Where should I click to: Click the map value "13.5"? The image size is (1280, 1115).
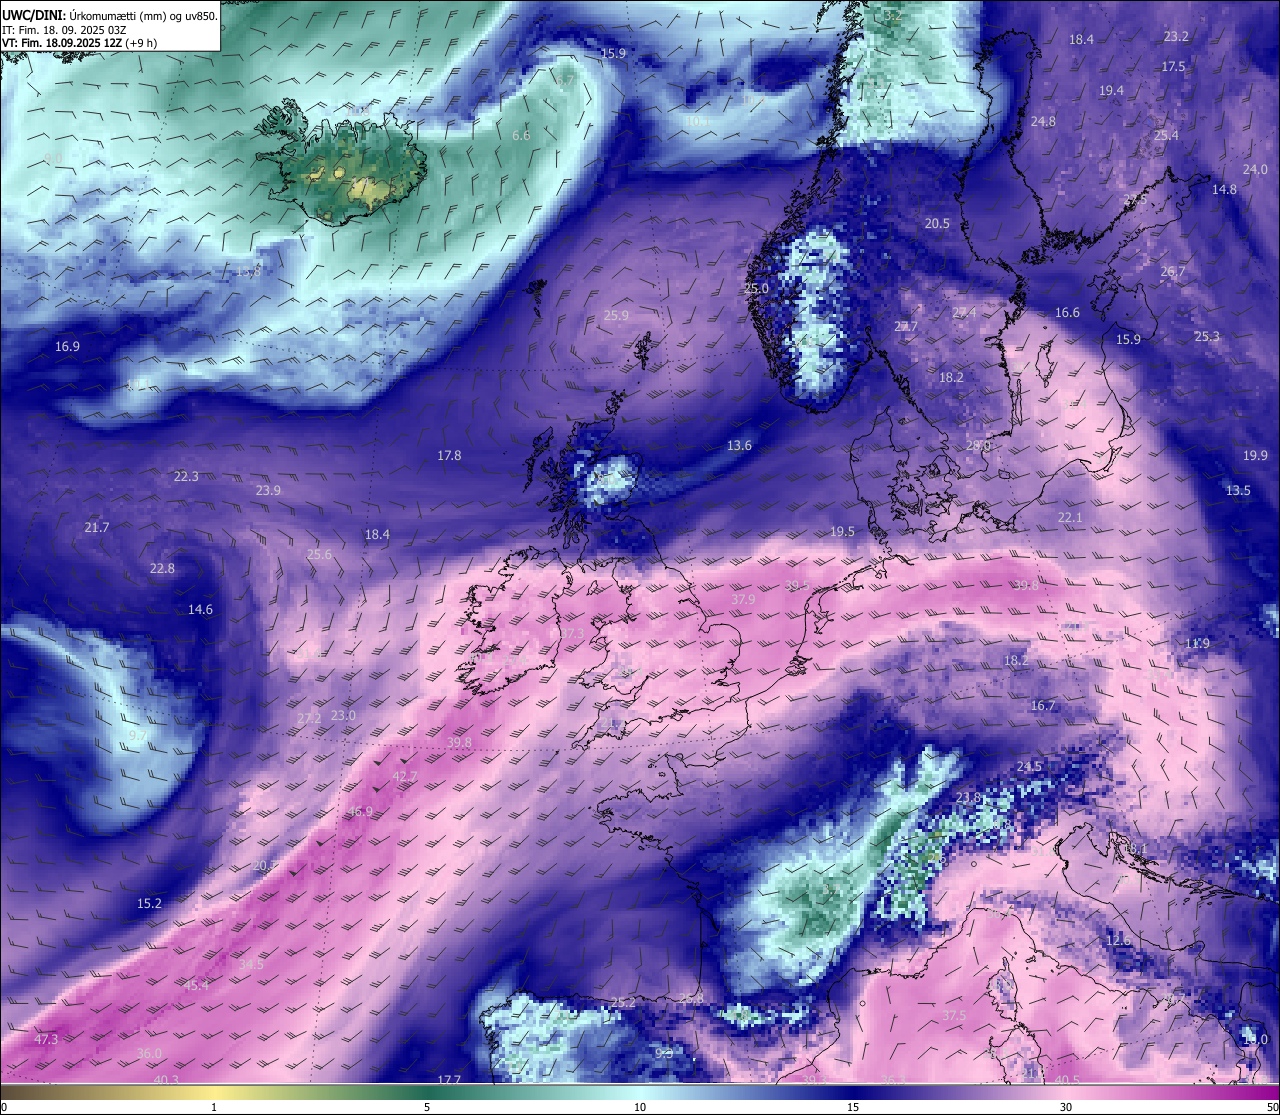(1238, 491)
